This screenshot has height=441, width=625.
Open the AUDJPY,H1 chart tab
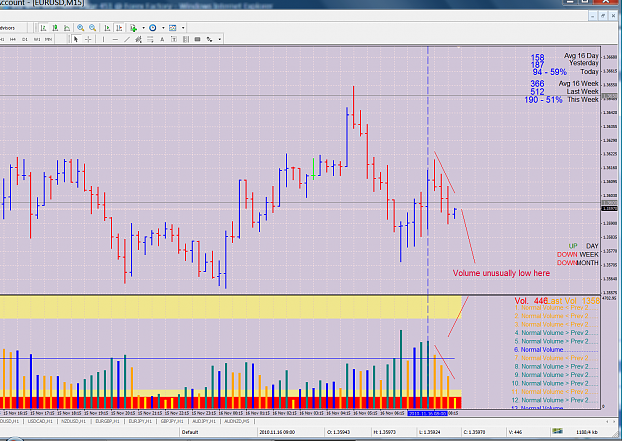pos(204,421)
